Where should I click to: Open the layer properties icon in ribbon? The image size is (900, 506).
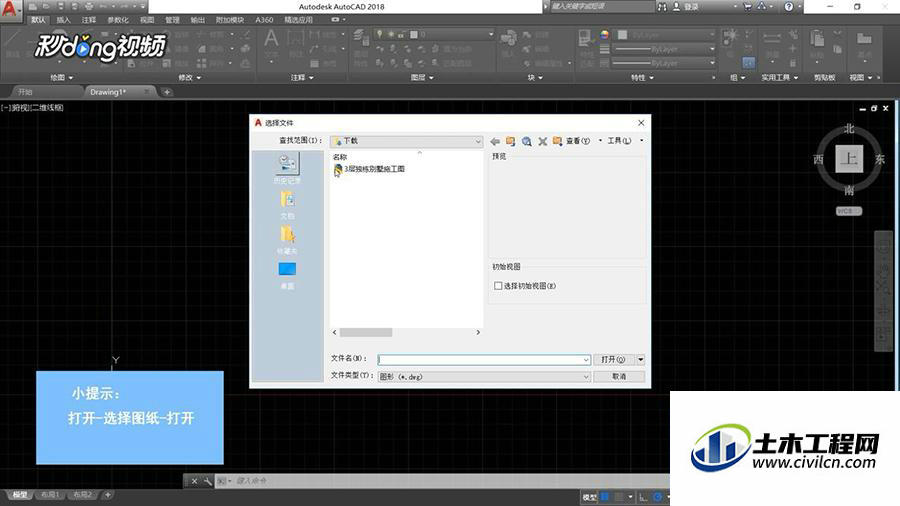point(360,37)
